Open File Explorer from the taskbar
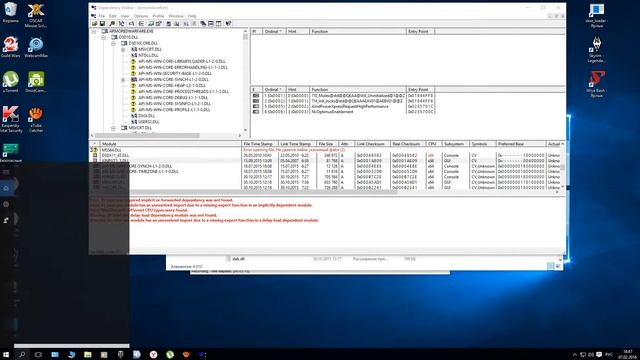 88,354
